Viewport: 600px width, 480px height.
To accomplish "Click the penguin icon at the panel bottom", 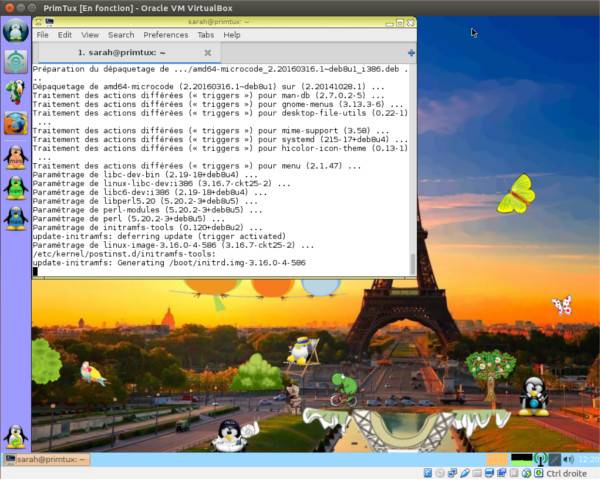I will (16, 437).
